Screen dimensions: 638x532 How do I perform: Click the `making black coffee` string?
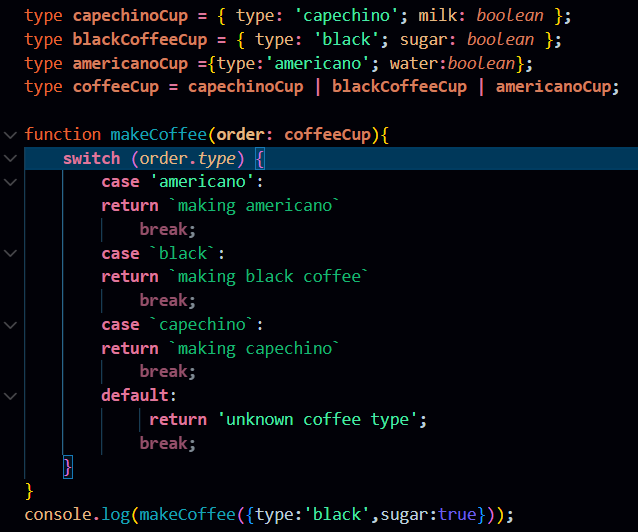[x=268, y=277]
